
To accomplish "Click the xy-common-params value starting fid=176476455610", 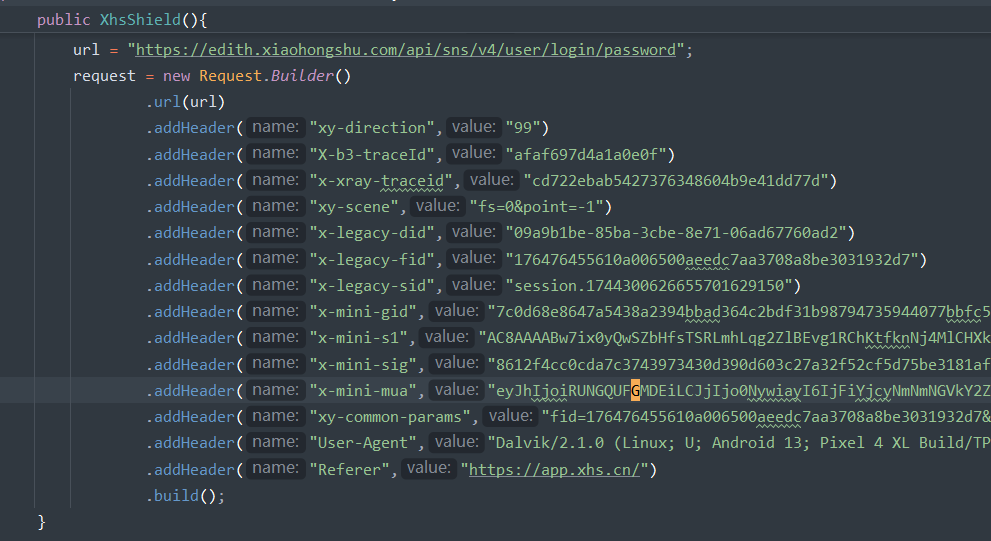I will click(x=766, y=416).
